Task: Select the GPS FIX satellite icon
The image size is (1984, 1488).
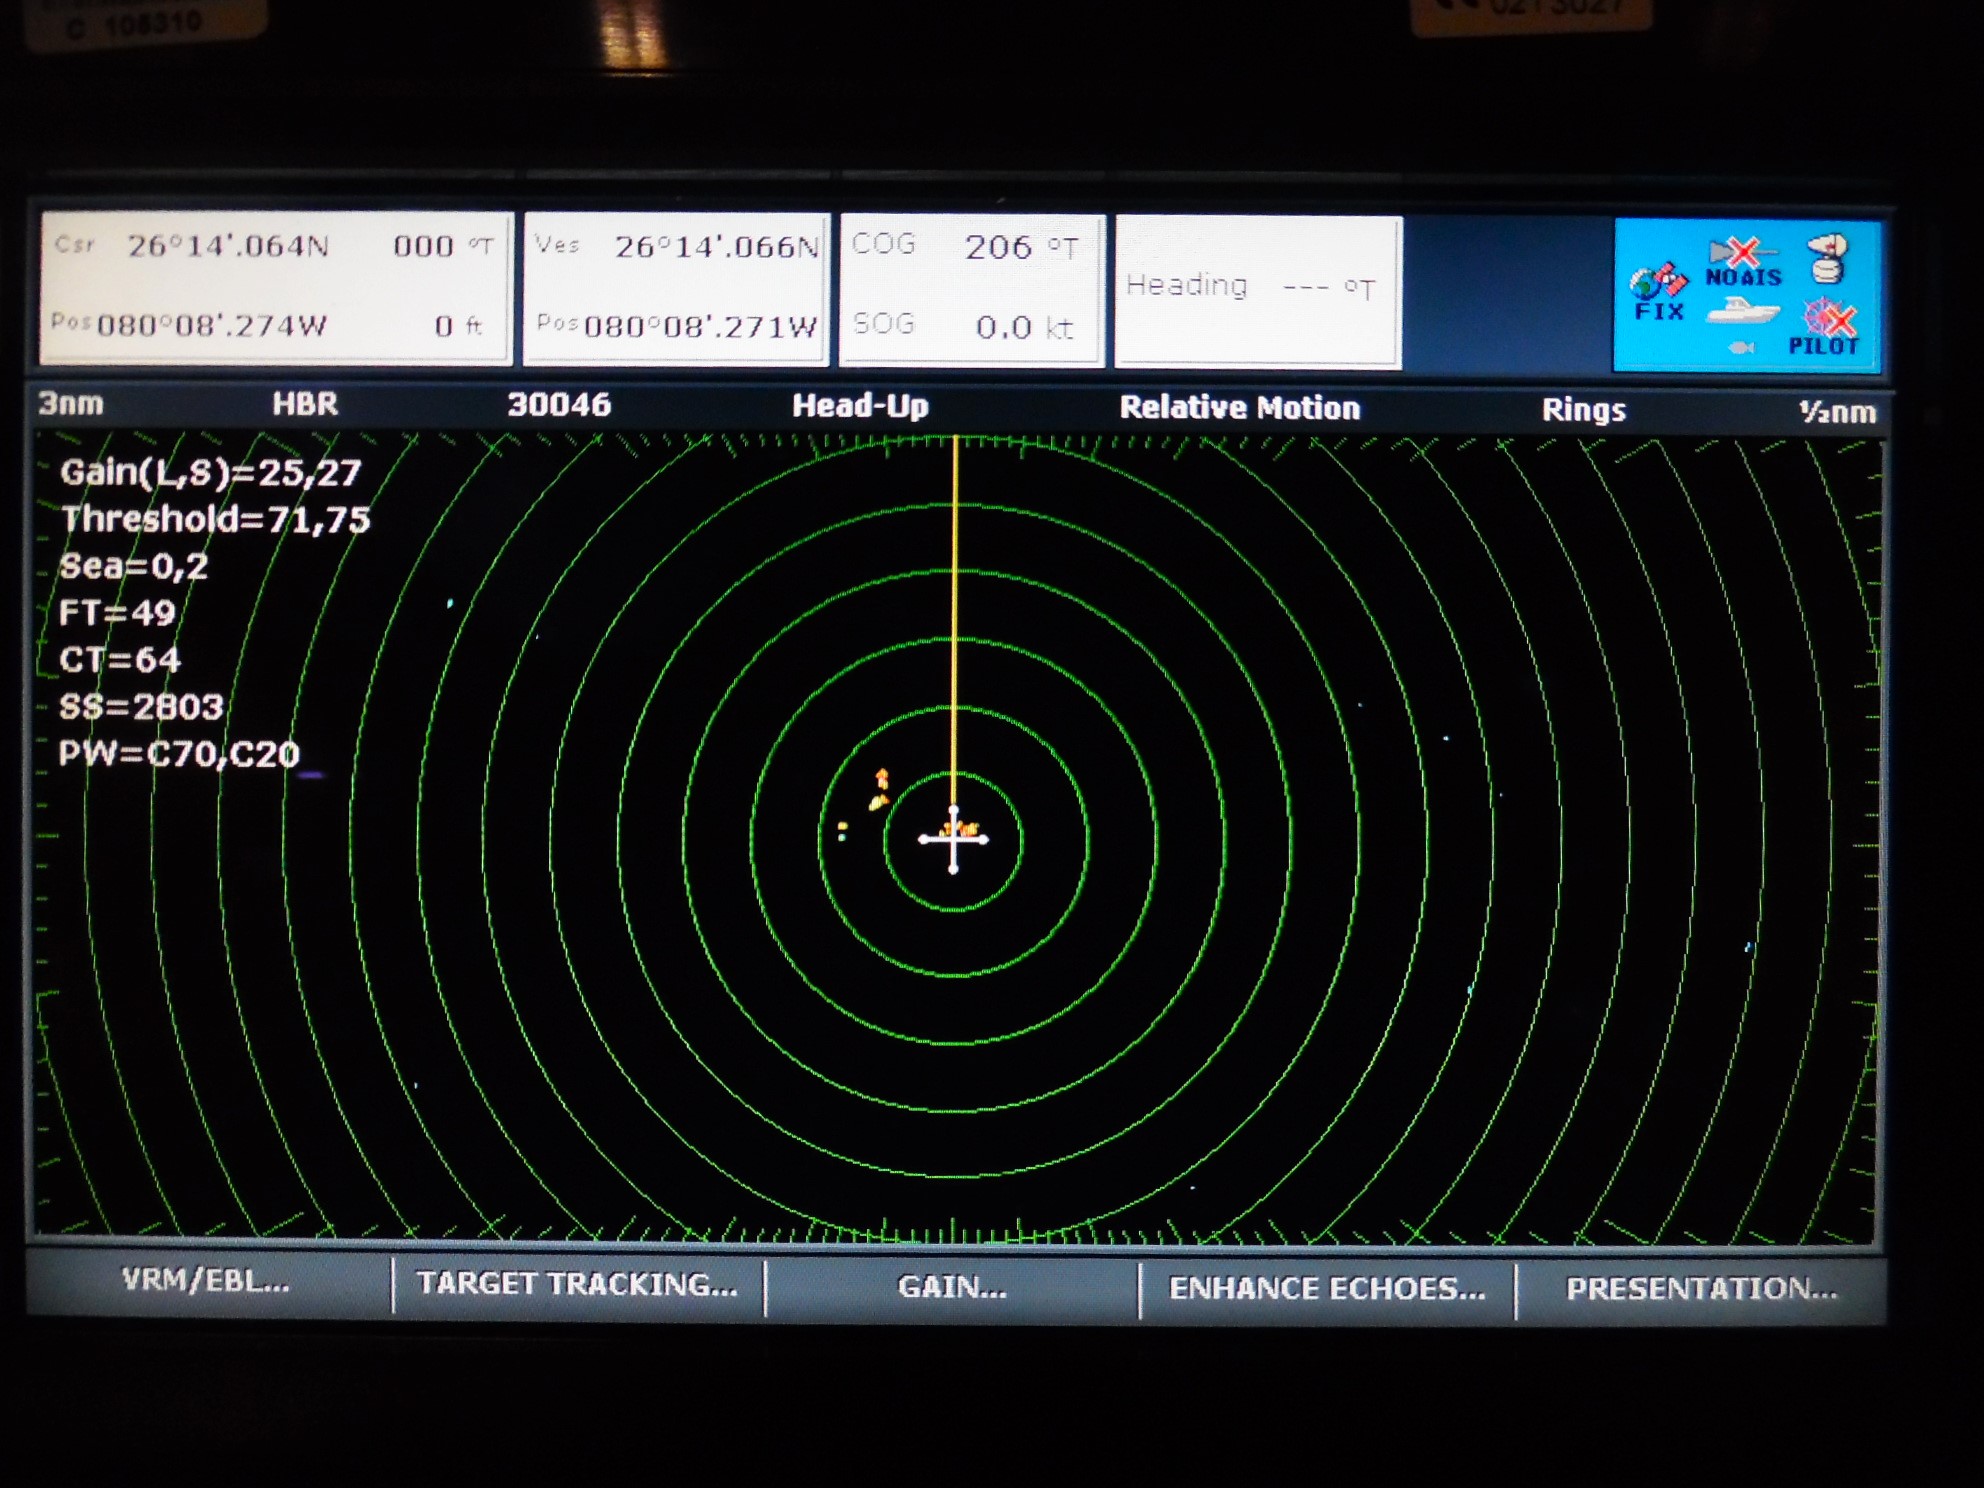Action: [1659, 292]
